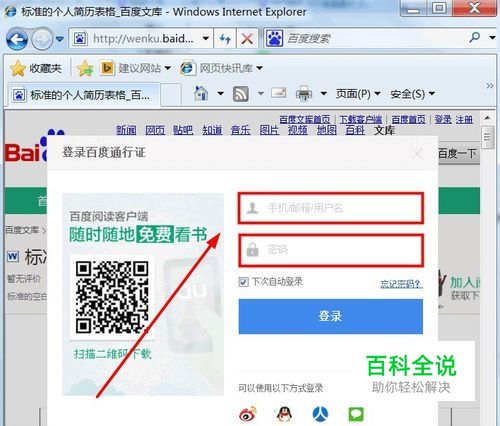
Task: Open the 安全(S) safety menu
Action: click(413, 94)
